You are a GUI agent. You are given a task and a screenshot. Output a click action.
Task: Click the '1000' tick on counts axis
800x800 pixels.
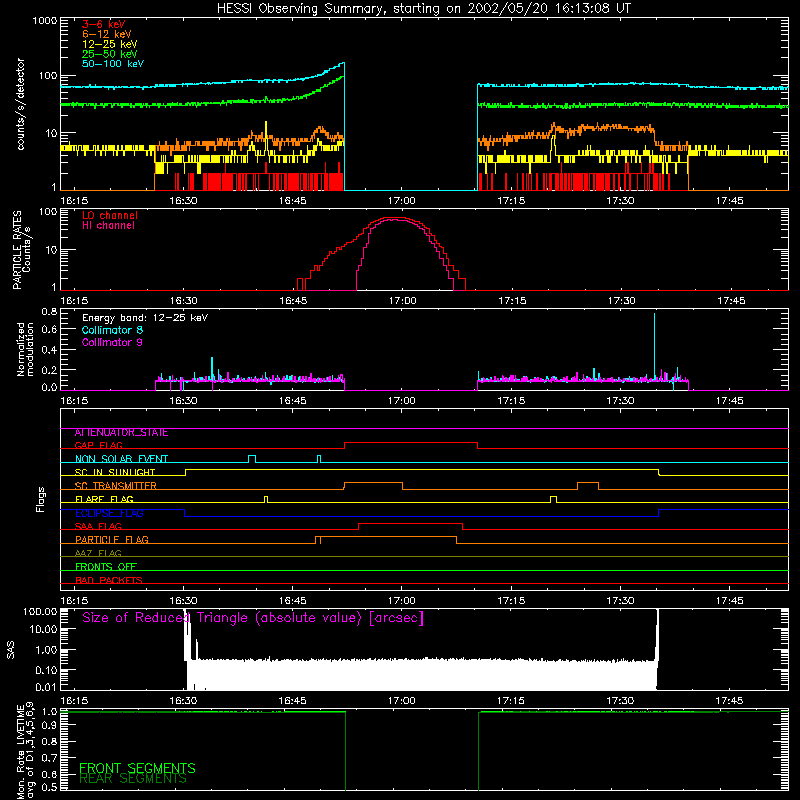[x=44, y=21]
